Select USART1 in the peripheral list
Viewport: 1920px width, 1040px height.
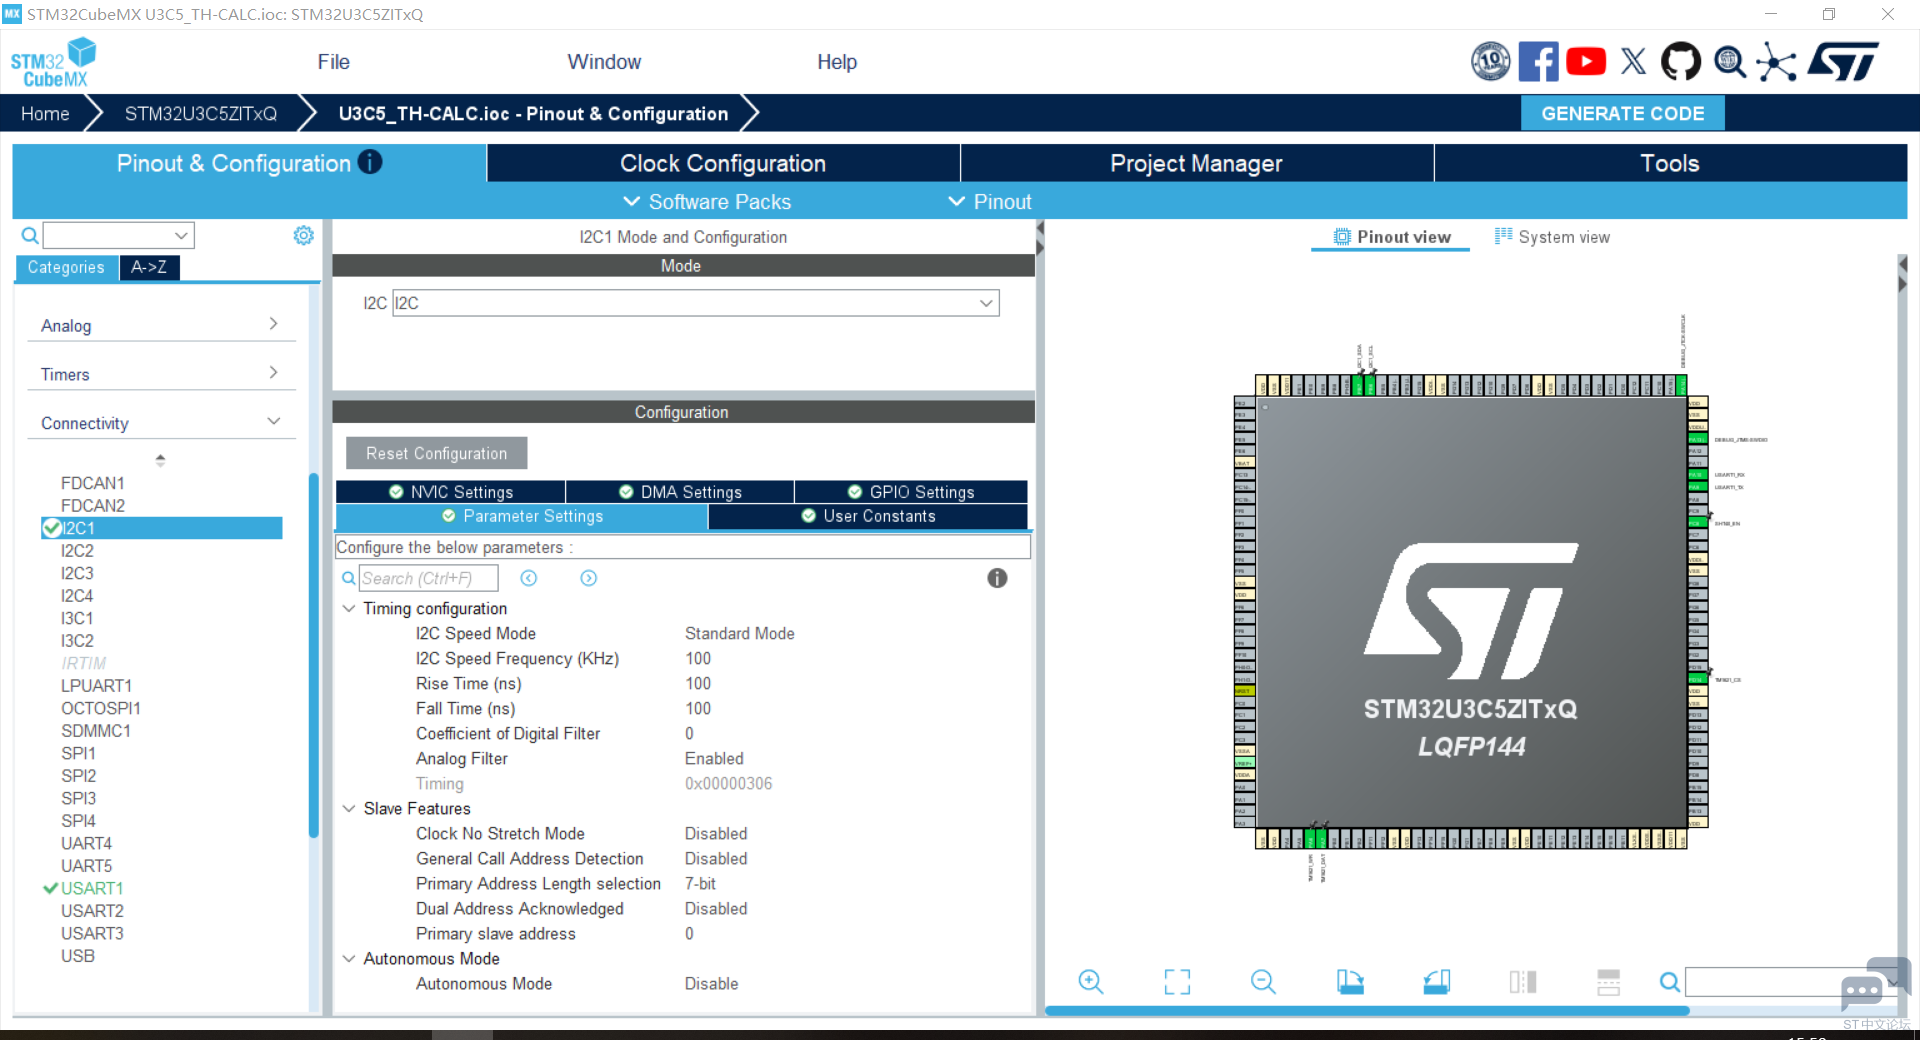pyautogui.click(x=91, y=888)
